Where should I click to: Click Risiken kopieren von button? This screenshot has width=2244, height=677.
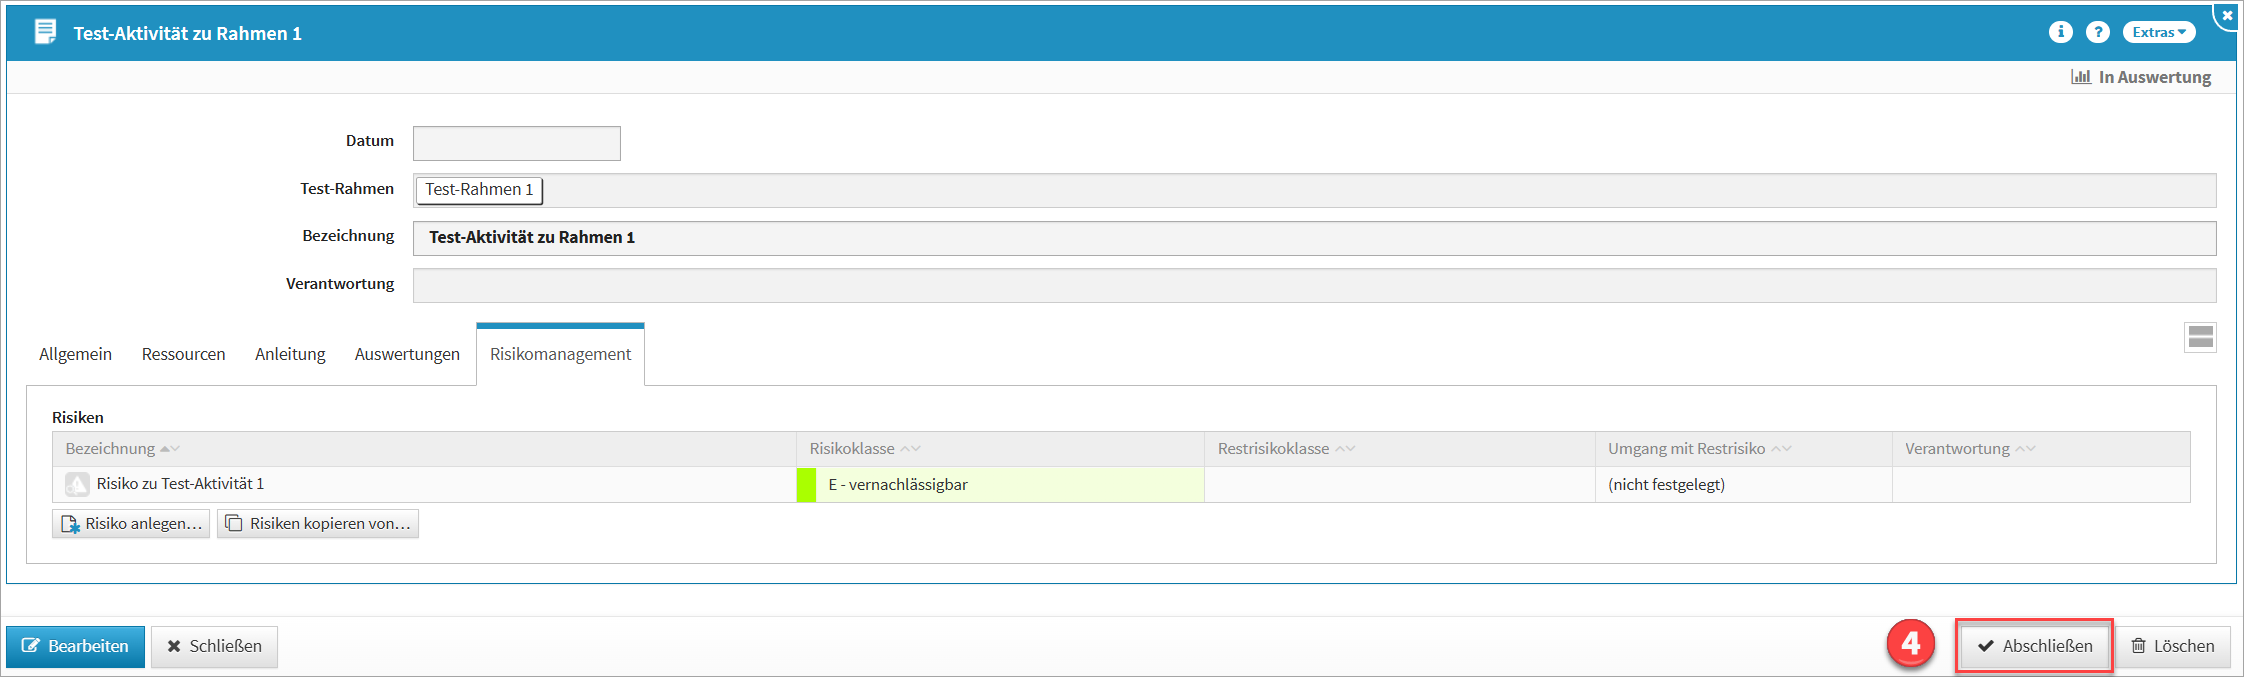click(318, 524)
